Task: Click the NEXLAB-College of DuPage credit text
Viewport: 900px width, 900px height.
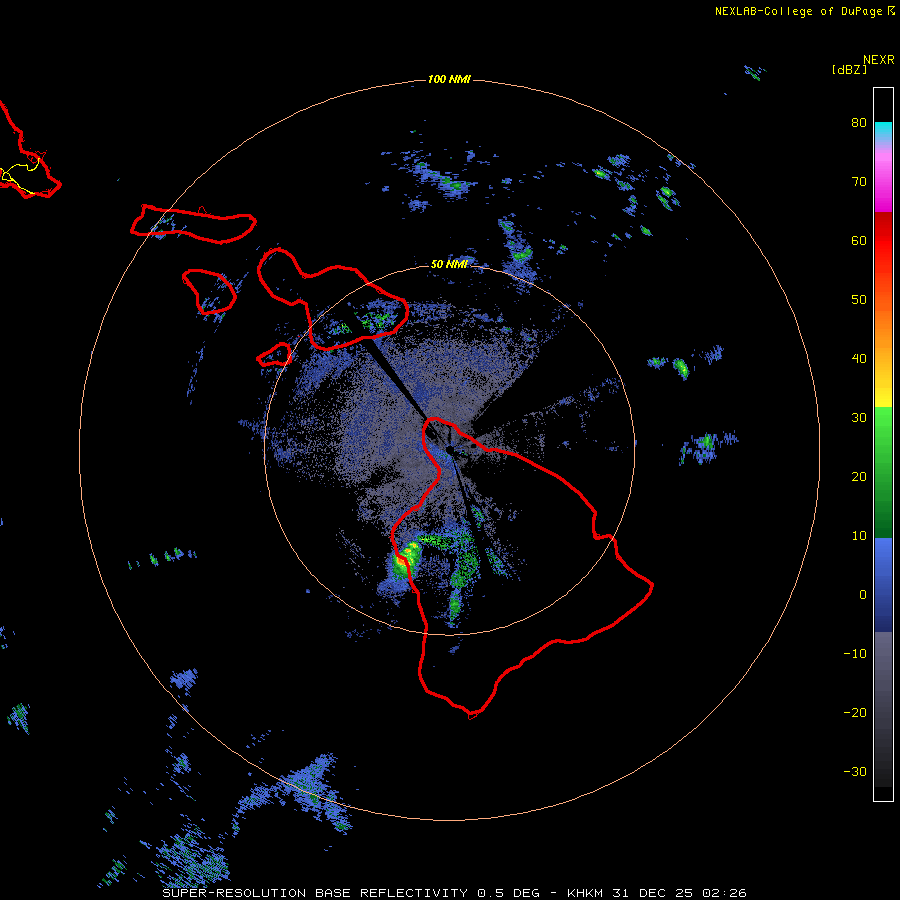Action: point(798,11)
